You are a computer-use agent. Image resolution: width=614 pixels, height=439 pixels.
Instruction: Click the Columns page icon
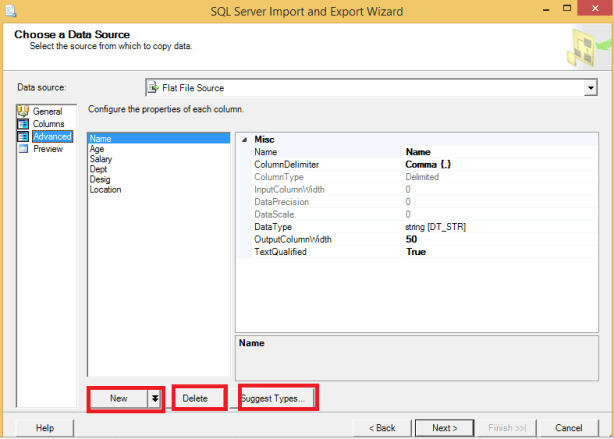coord(24,124)
